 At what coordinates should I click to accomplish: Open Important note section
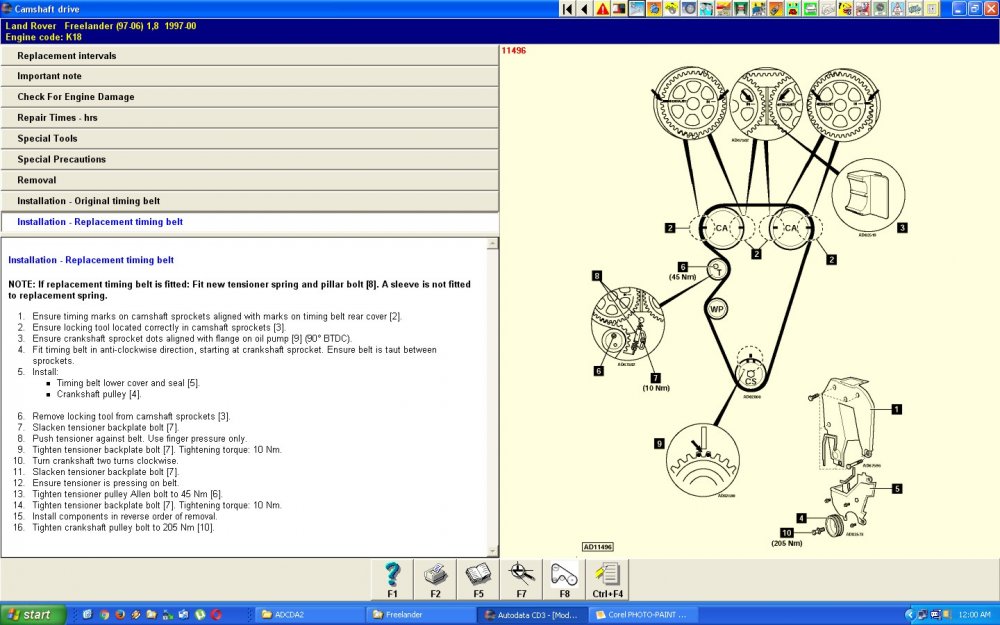(x=249, y=76)
